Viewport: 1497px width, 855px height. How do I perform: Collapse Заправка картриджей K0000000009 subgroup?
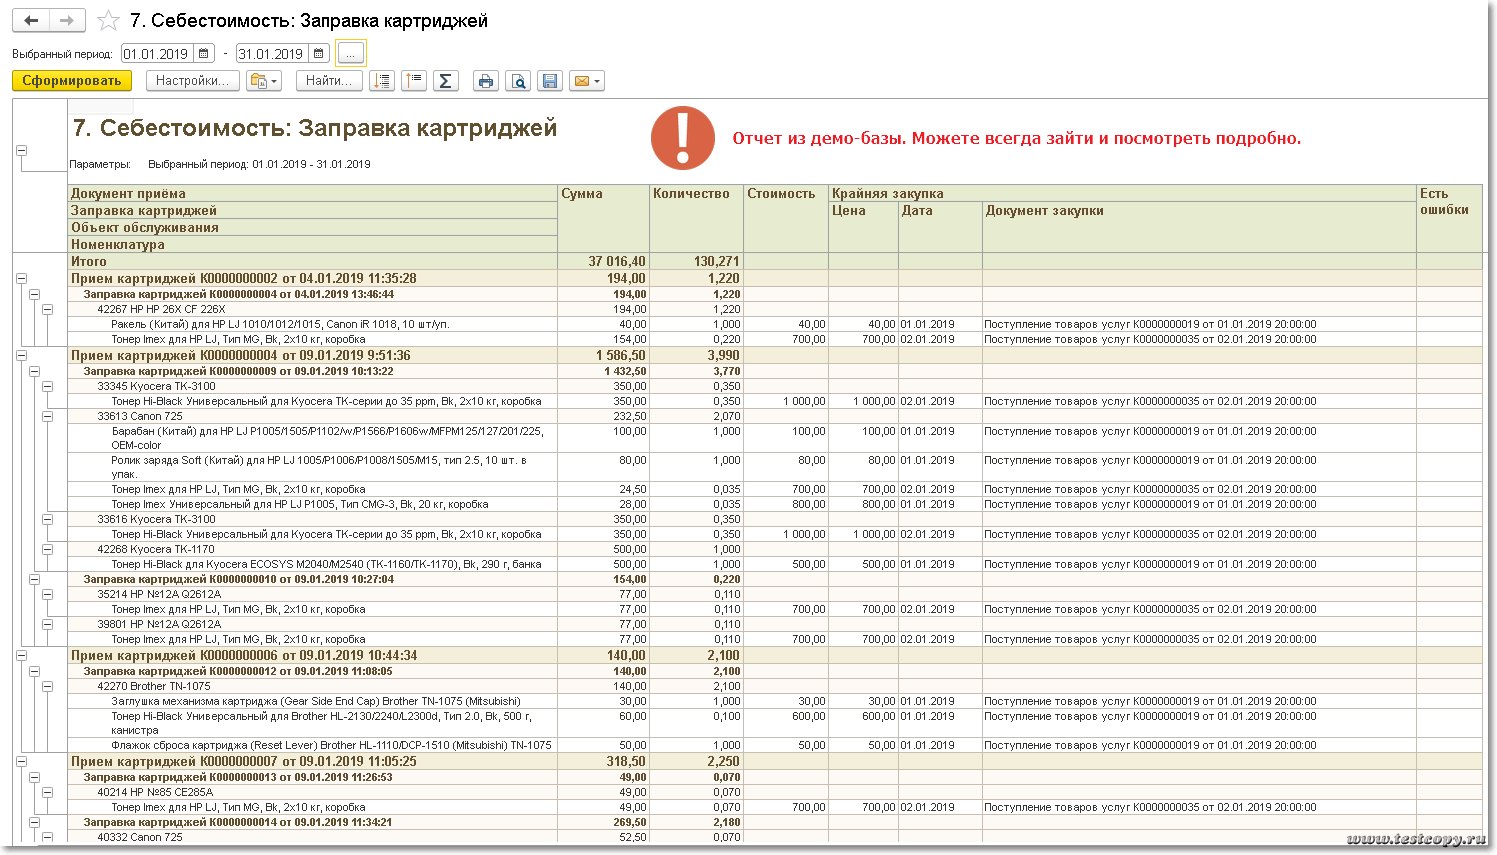click(34, 371)
